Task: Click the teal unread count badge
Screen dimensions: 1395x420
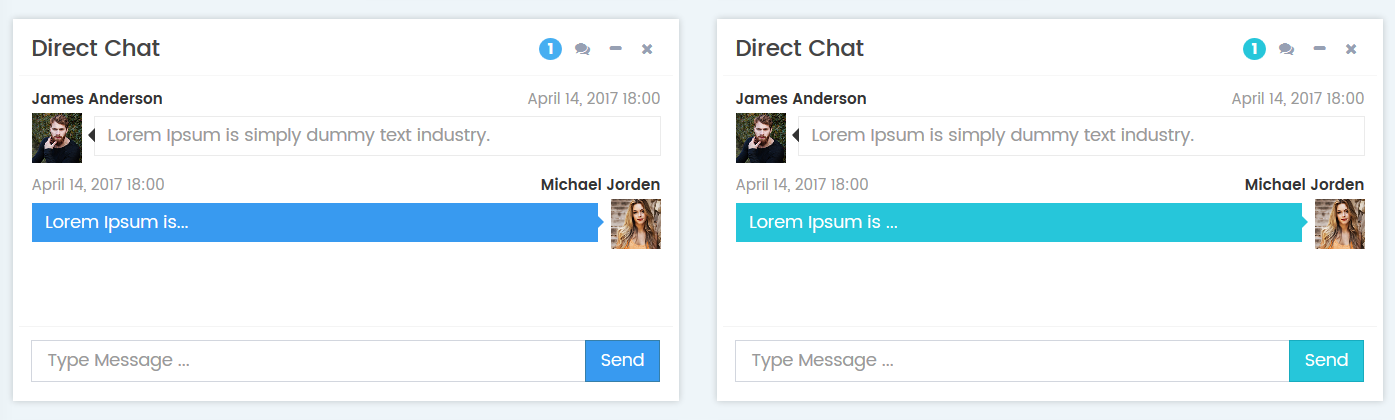Action: coord(1255,48)
